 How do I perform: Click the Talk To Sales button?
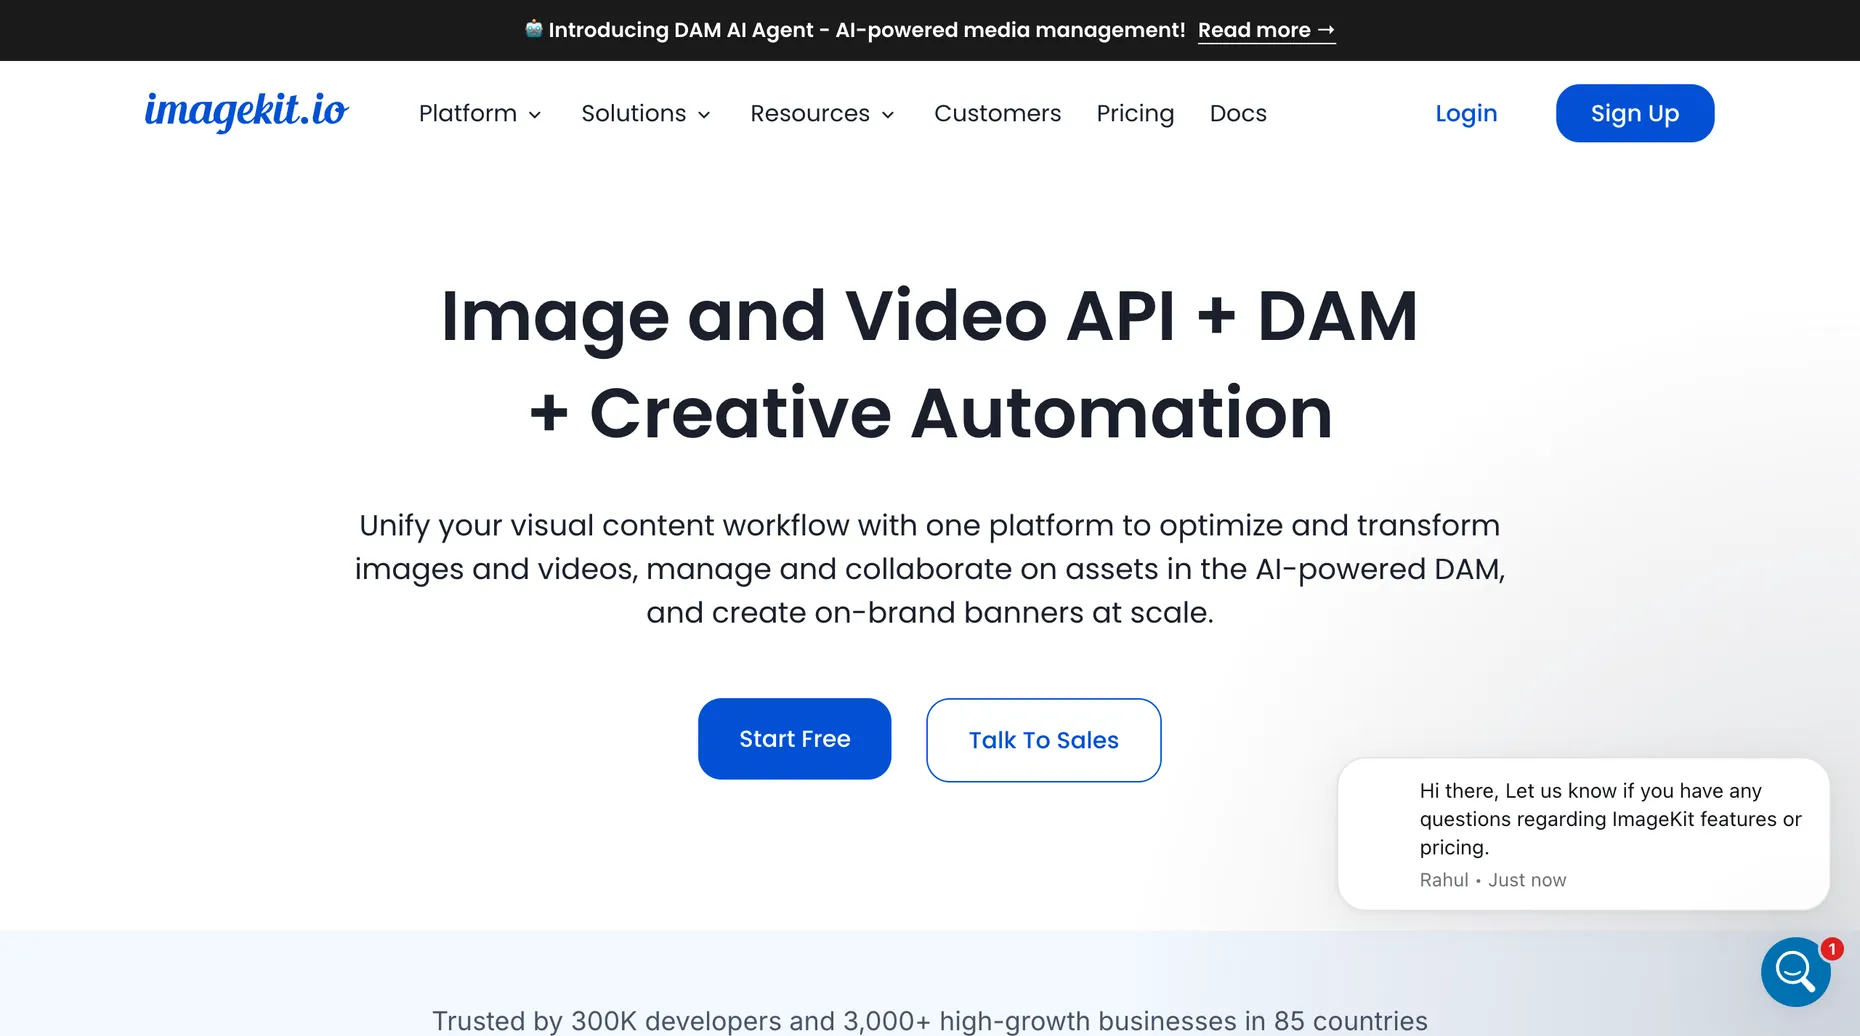(x=1043, y=740)
